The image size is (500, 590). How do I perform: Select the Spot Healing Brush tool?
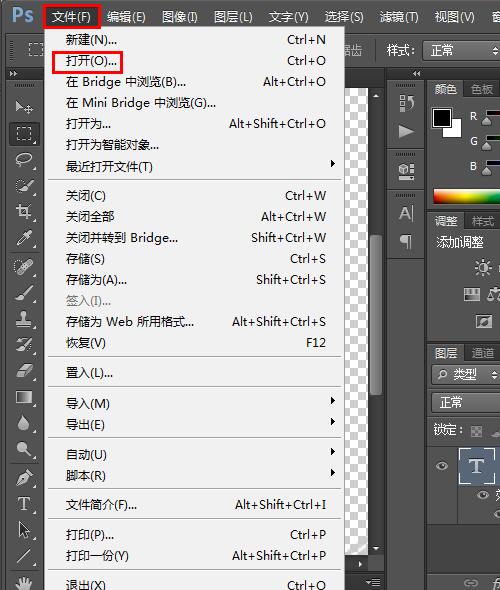point(24,267)
